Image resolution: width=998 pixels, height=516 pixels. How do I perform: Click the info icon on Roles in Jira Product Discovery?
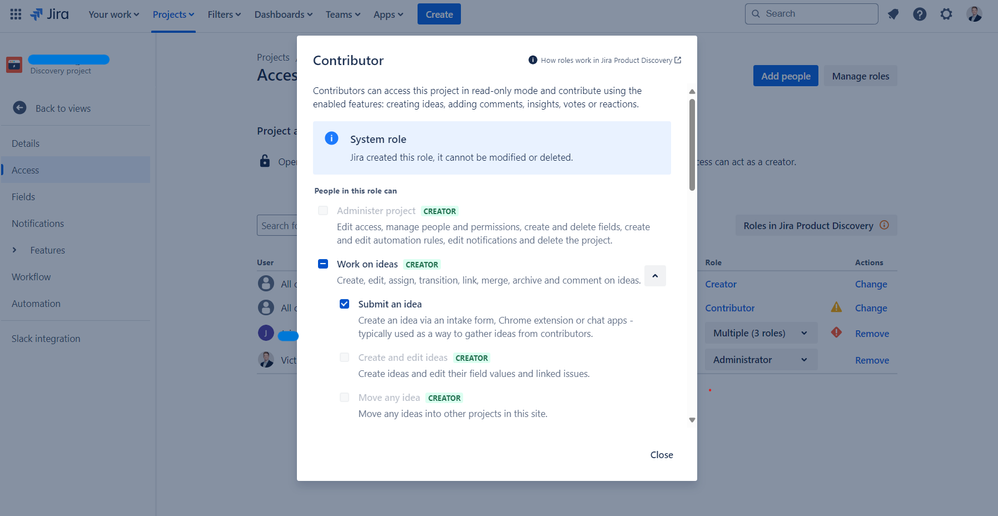point(883,225)
